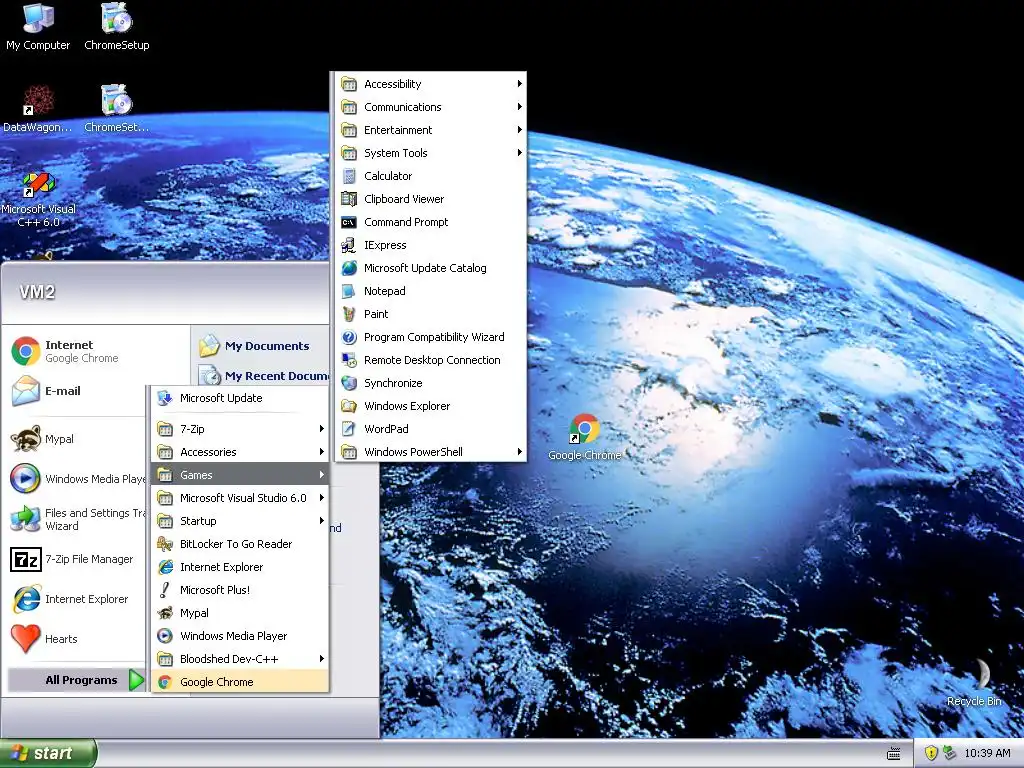The width and height of the screenshot is (1024, 768).
Task: Open Windows Media Player in left Start pane
Action: tap(77, 479)
